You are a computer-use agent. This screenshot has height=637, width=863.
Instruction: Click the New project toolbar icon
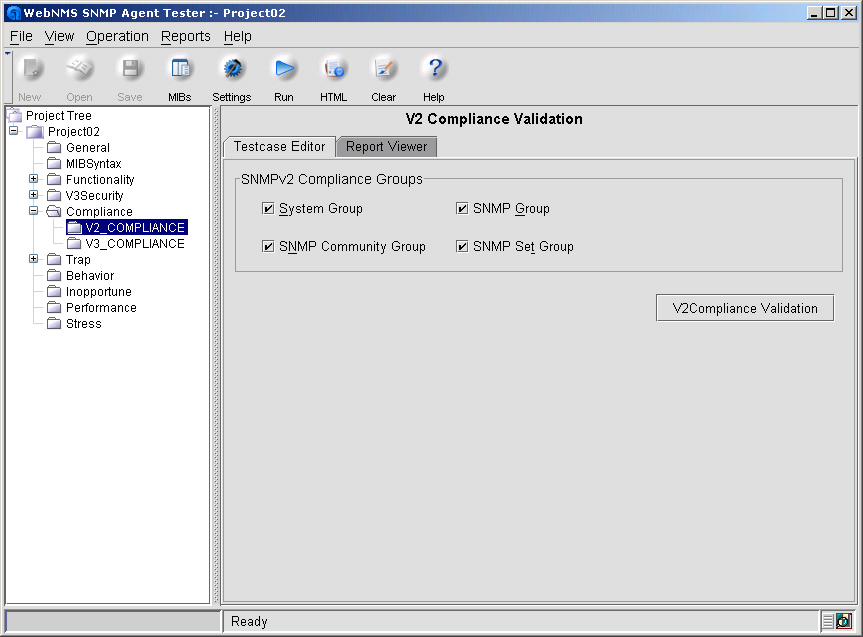pos(30,68)
